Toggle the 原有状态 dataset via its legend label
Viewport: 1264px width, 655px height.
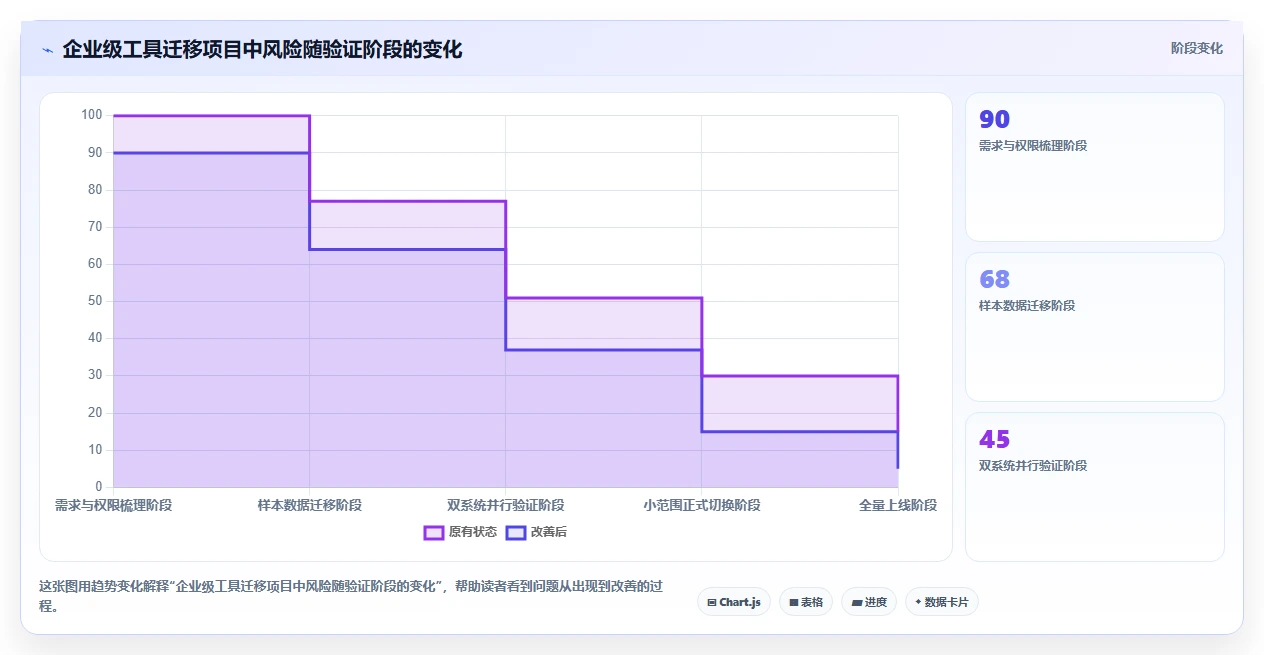point(472,532)
